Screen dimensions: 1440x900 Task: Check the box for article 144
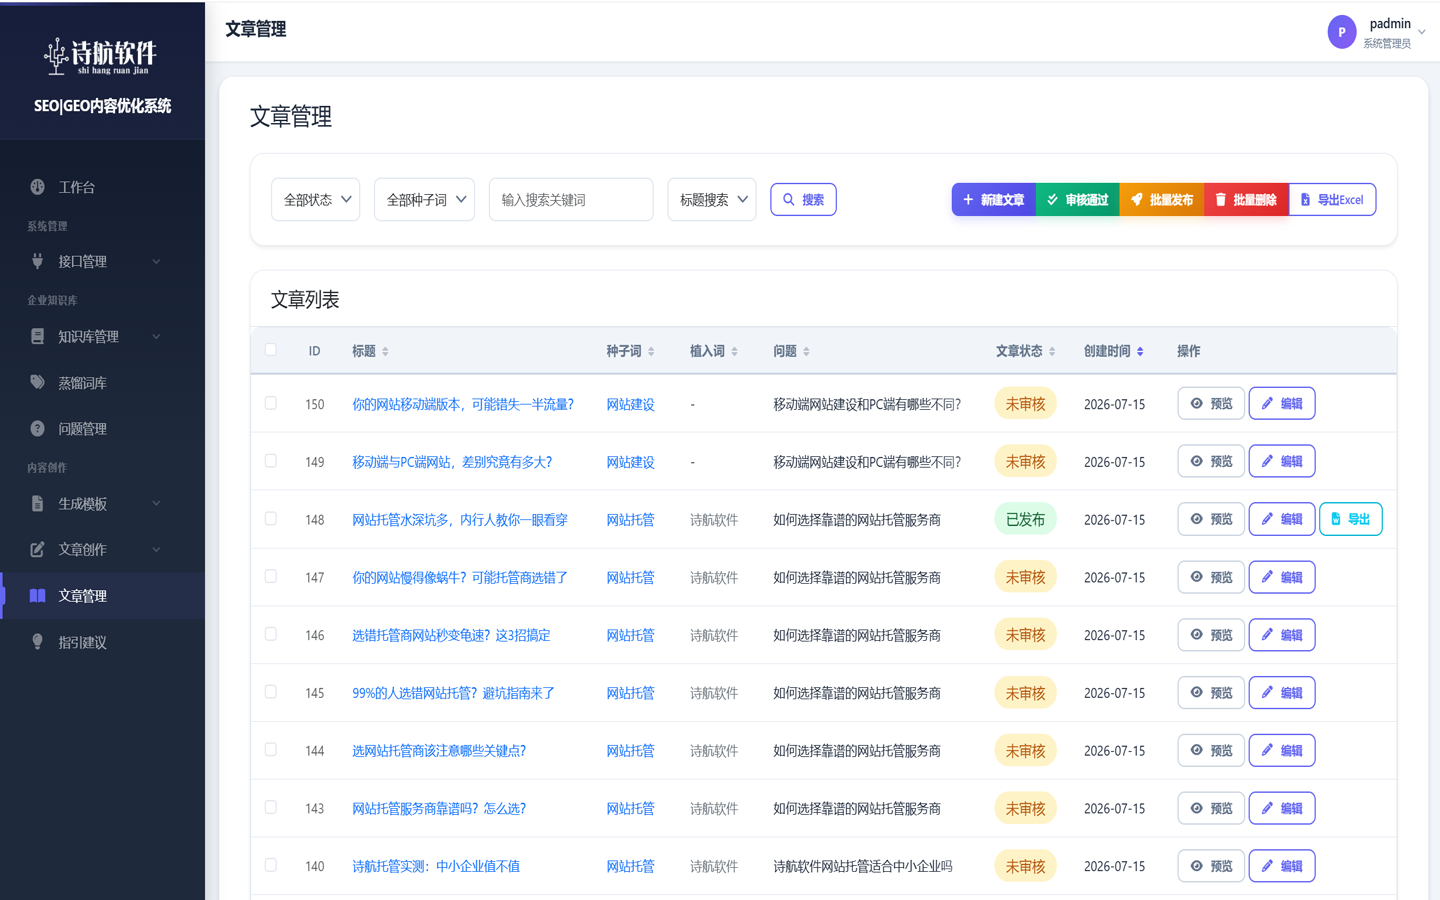click(270, 749)
